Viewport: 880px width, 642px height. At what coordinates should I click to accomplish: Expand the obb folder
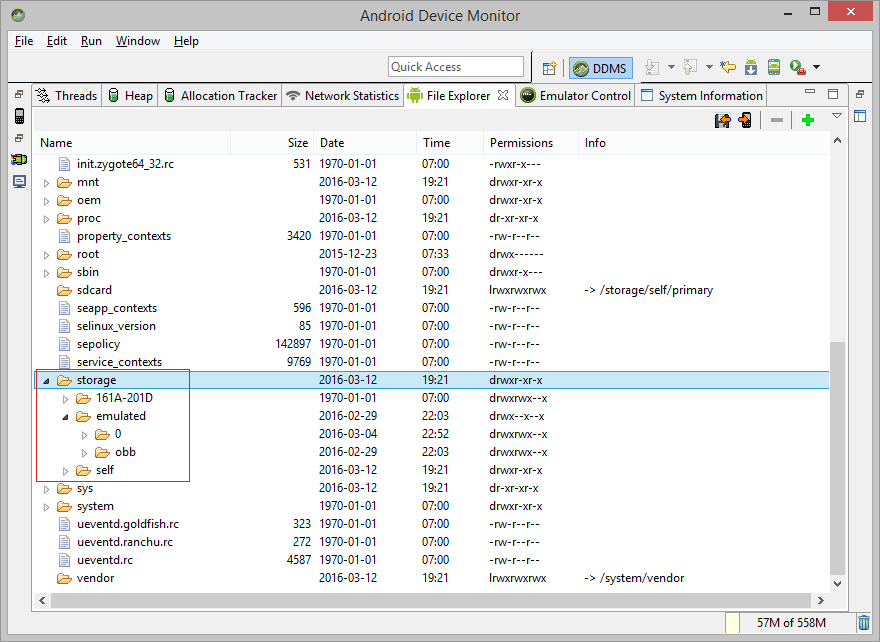tap(85, 453)
